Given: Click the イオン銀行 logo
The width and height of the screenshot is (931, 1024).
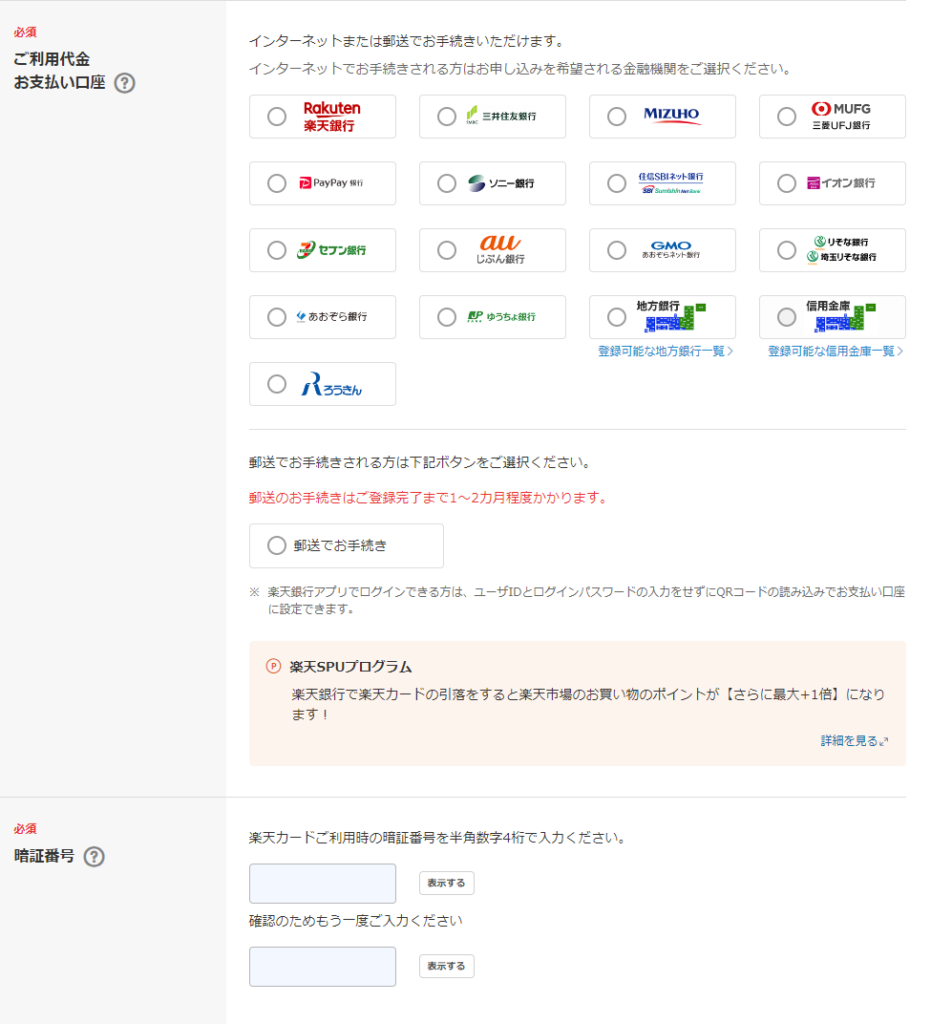Looking at the screenshot, I should [x=841, y=183].
